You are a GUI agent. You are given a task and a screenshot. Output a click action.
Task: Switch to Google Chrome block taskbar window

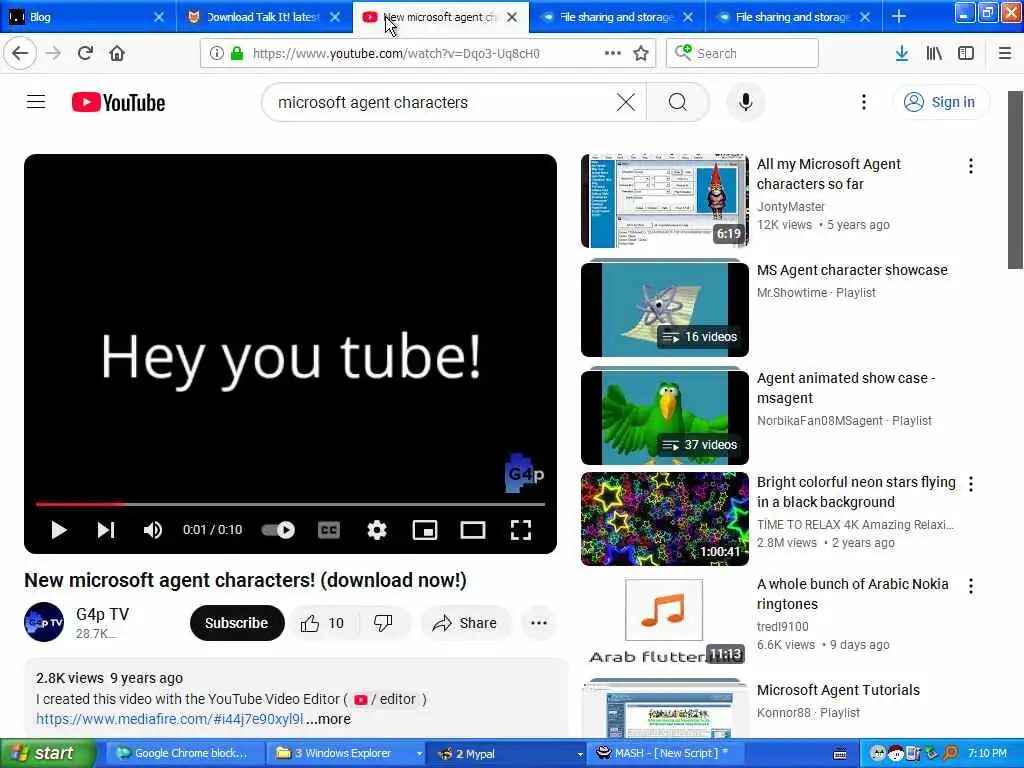click(184, 753)
